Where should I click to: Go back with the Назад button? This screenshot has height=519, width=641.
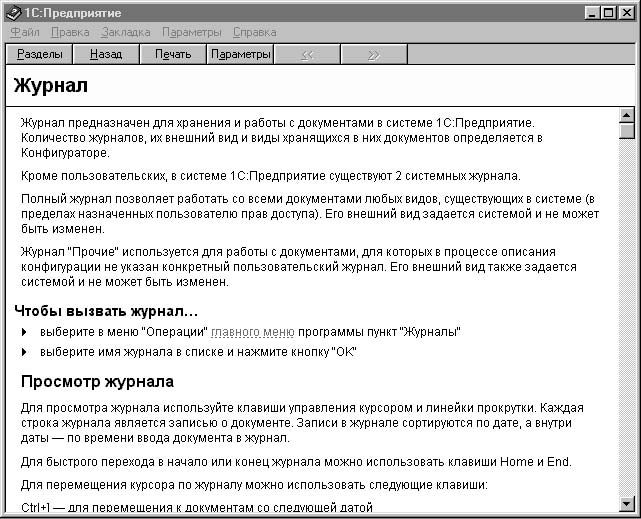coord(105,54)
